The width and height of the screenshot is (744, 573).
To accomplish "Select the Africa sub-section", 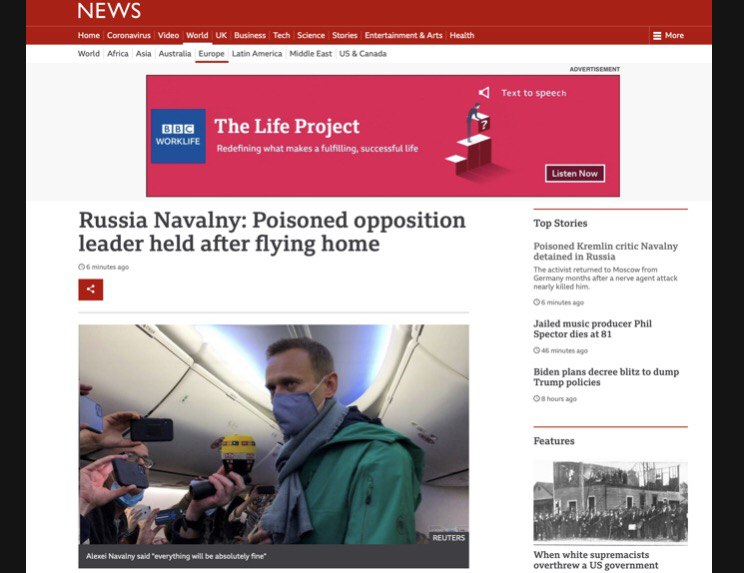I will (118, 54).
